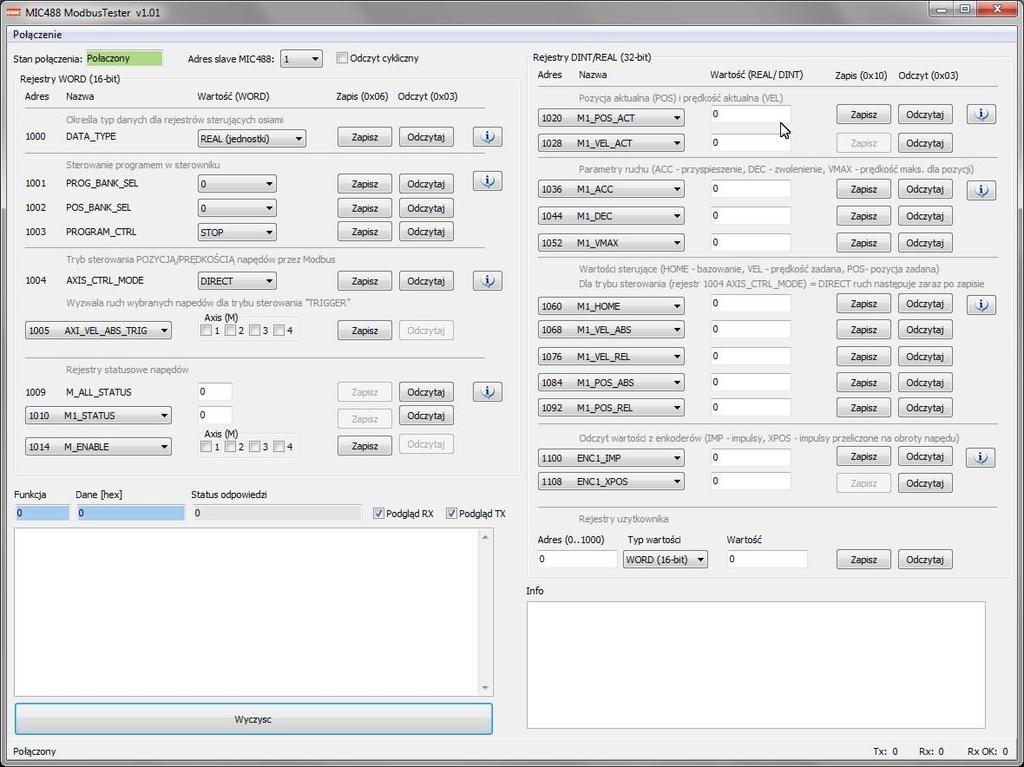The width and height of the screenshot is (1024, 767).
Task: Click the Dane [hex] input field
Action: (x=131, y=514)
